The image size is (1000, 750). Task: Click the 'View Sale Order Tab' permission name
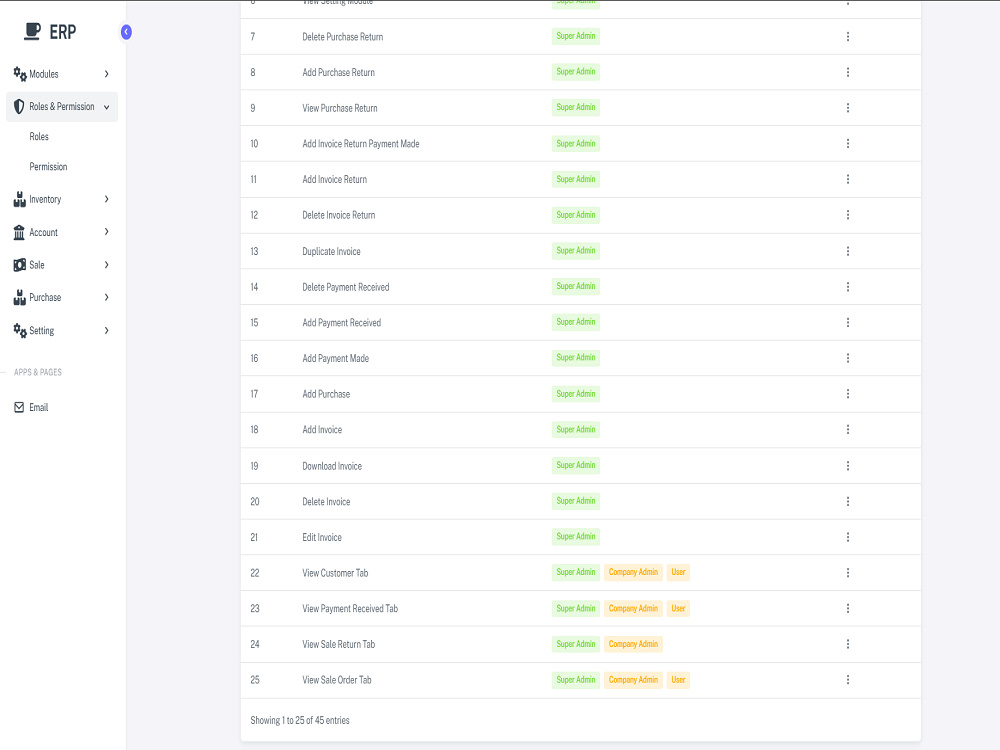coord(337,680)
